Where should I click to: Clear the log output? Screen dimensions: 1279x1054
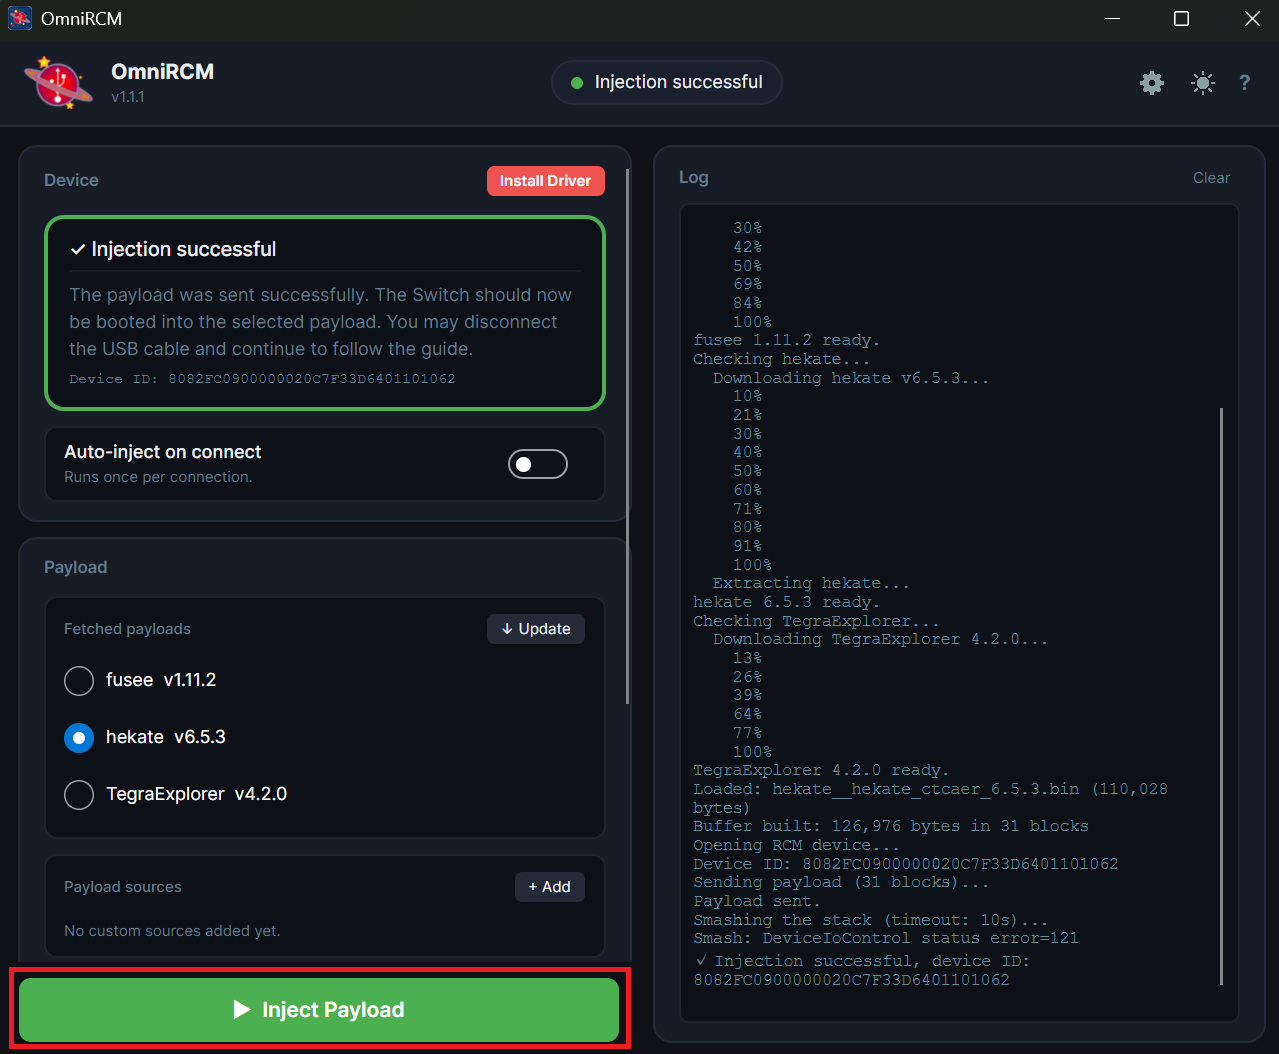click(1211, 178)
